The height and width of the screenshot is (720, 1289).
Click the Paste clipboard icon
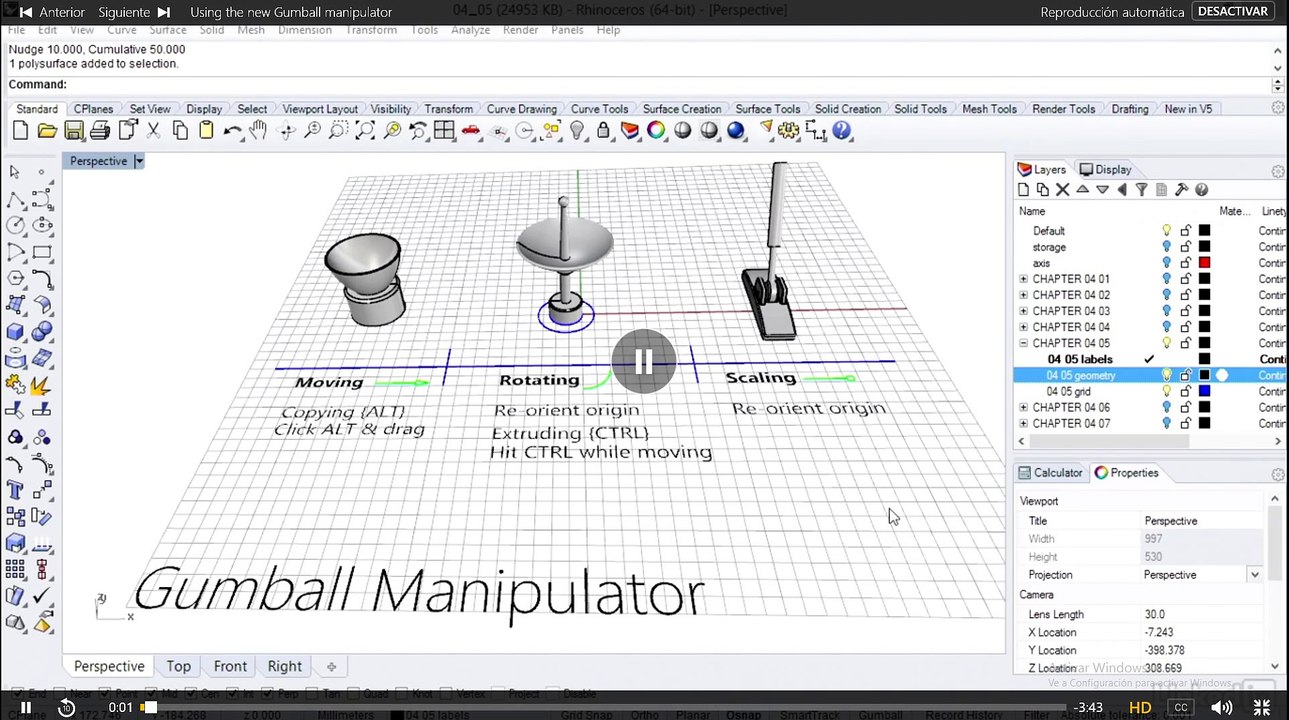tap(206, 131)
